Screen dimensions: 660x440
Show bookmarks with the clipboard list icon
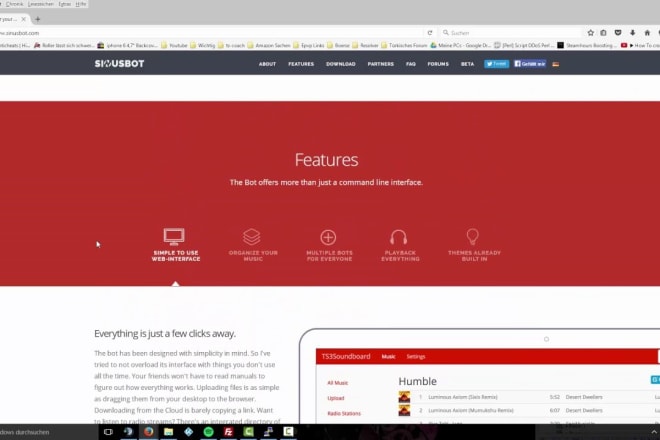point(603,33)
